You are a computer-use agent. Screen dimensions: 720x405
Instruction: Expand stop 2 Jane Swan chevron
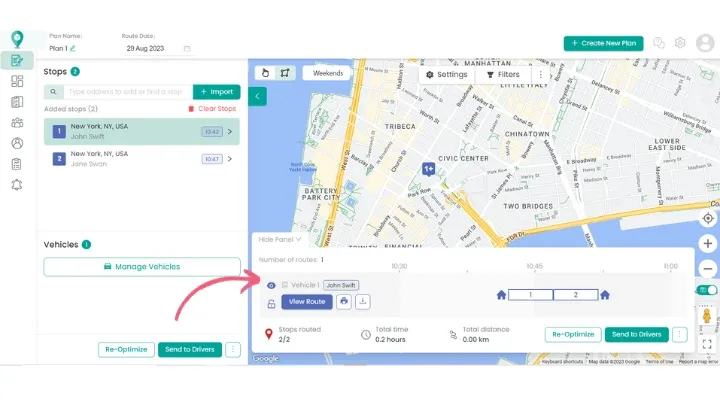pyautogui.click(x=230, y=159)
